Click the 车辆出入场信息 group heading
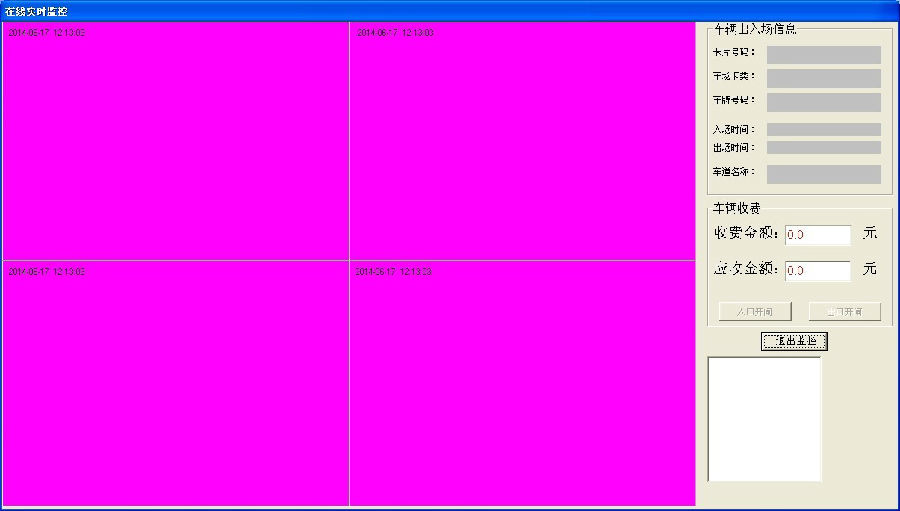The image size is (900, 511). click(754, 28)
